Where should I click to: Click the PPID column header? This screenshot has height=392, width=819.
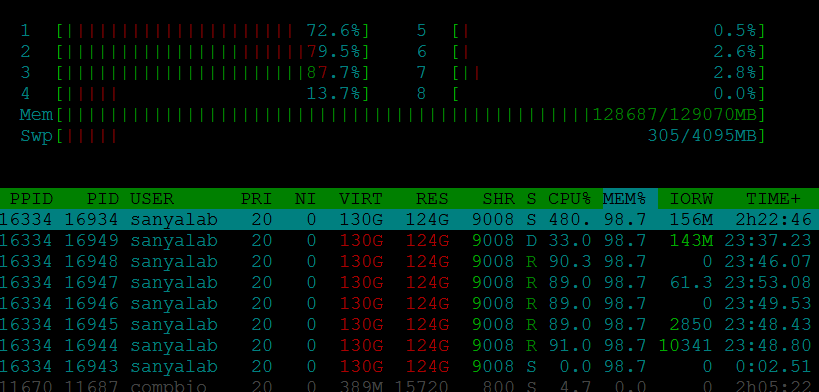pyautogui.click(x=31, y=199)
